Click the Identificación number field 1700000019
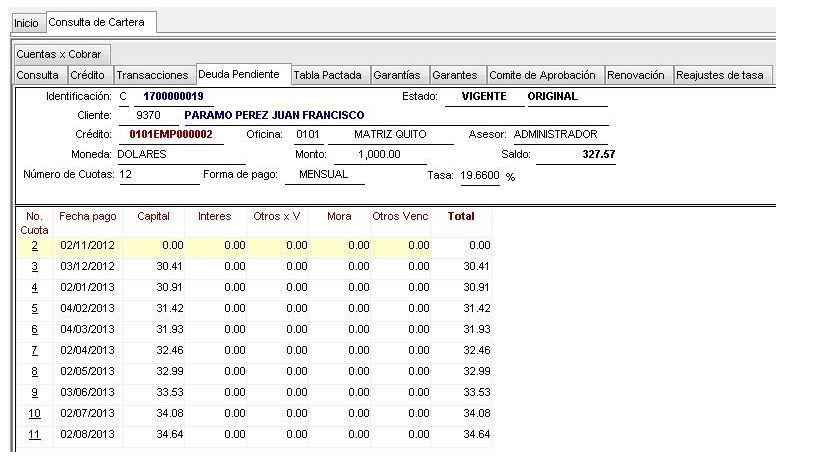Image resolution: width=820 pixels, height=464 pixels. click(173, 97)
